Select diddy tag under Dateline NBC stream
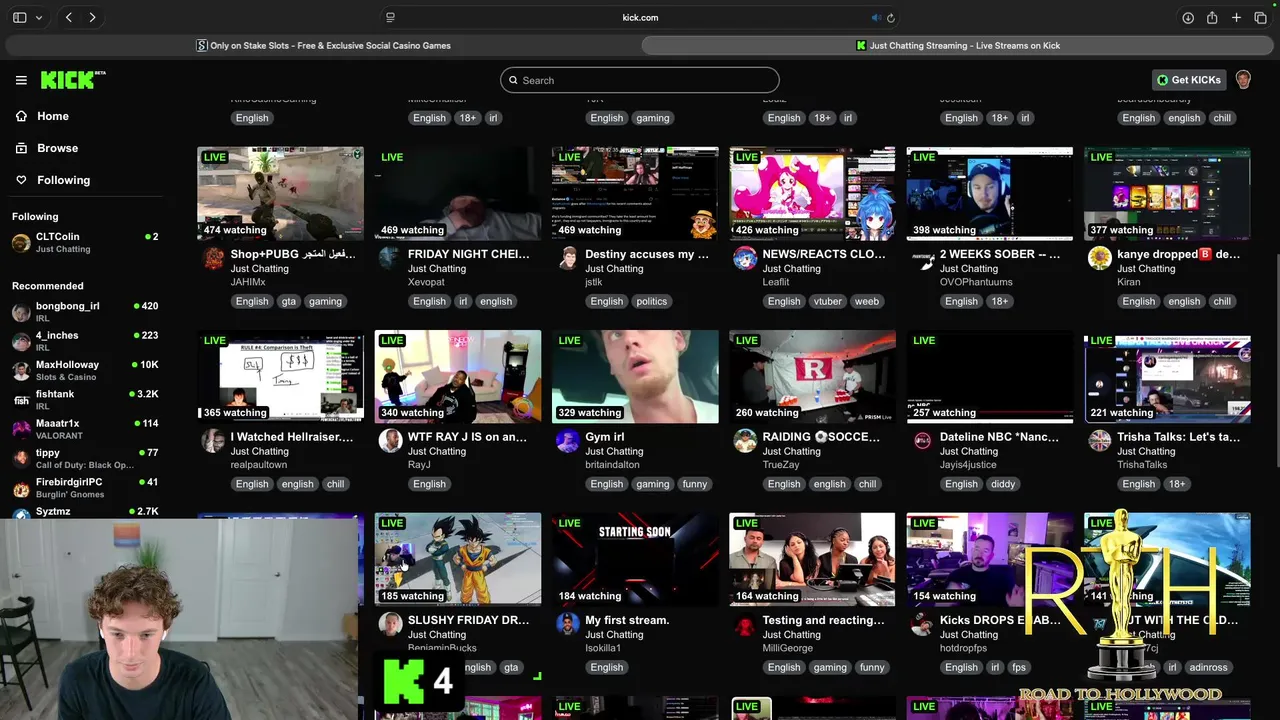Image resolution: width=1280 pixels, height=720 pixels. coord(1003,484)
